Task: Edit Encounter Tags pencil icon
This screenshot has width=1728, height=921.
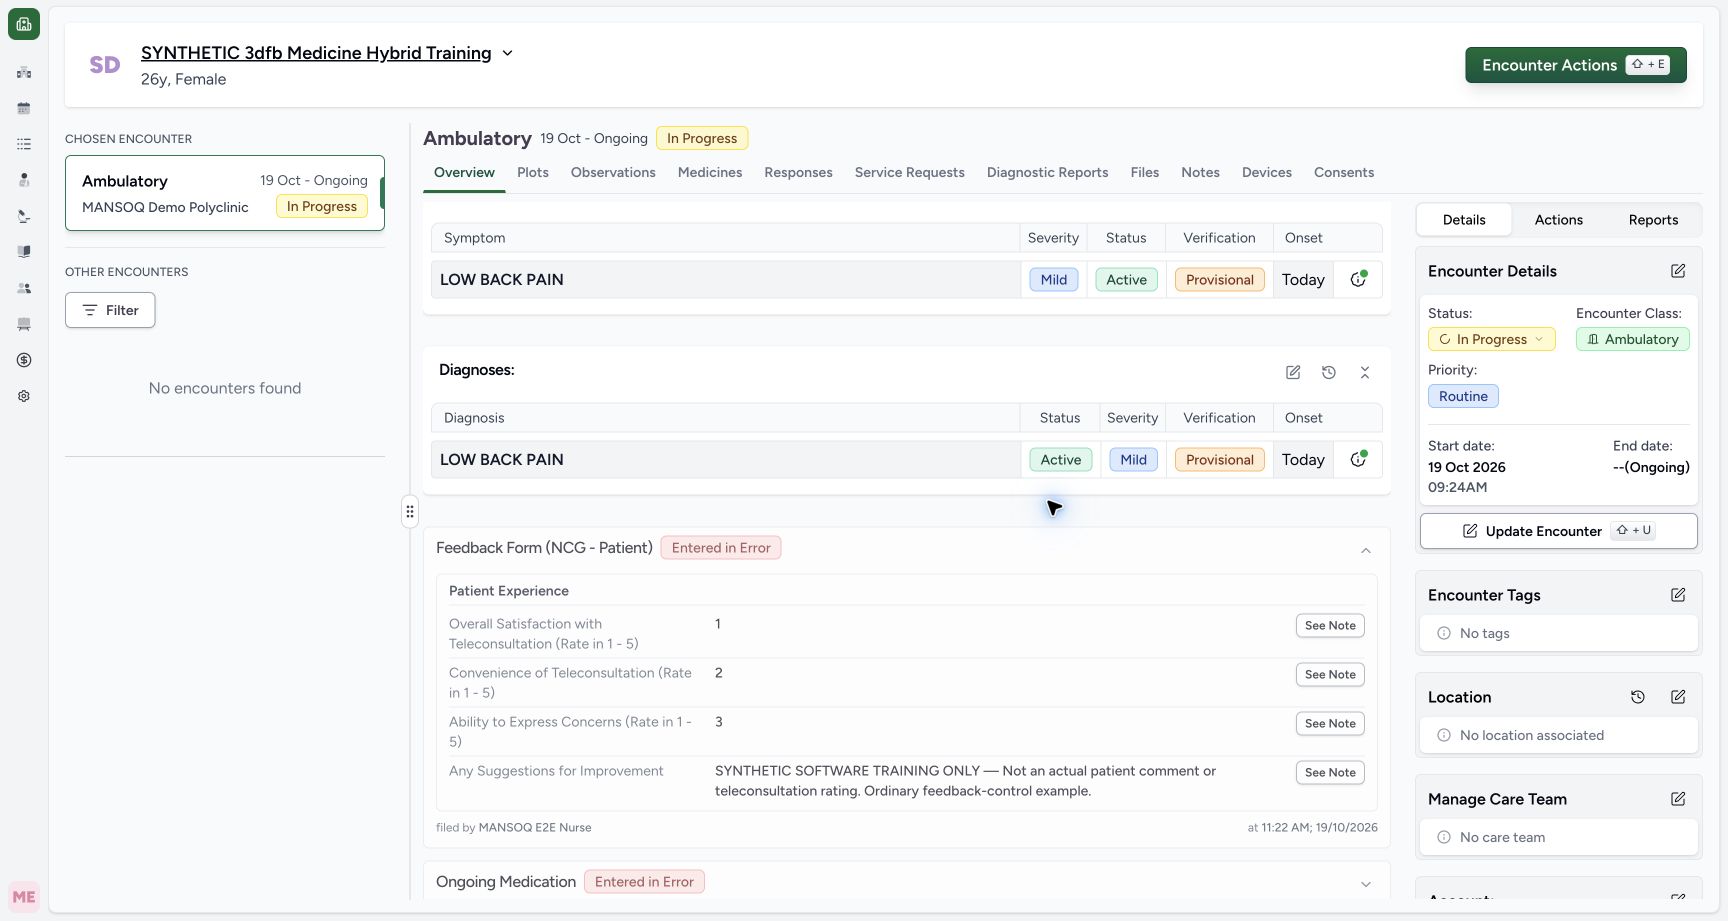Action: (1678, 595)
